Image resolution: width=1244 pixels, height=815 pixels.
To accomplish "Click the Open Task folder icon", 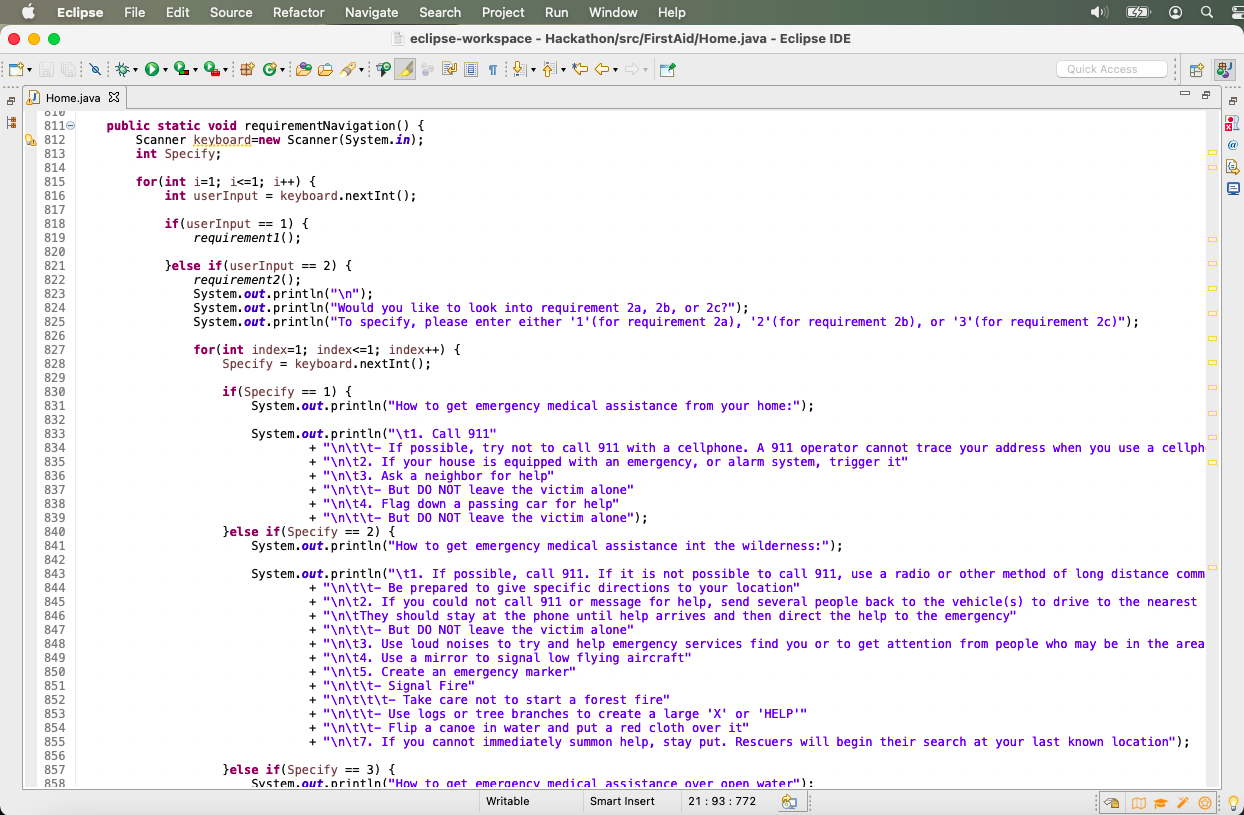I will (x=325, y=70).
